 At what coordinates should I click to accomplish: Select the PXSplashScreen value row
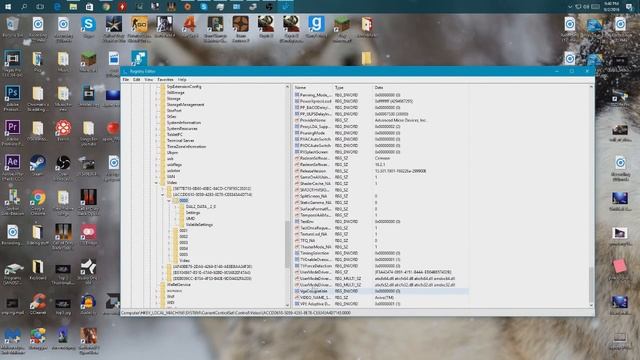coord(381,152)
